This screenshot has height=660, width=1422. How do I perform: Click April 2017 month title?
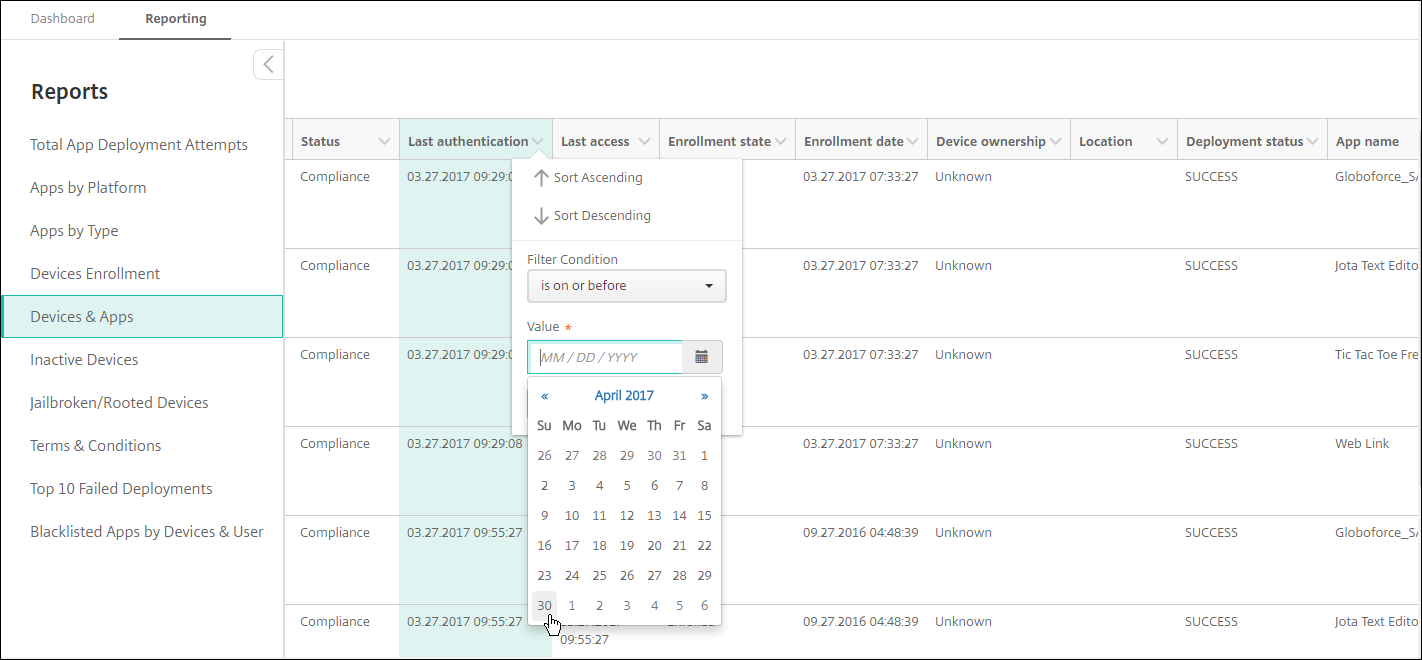[624, 396]
